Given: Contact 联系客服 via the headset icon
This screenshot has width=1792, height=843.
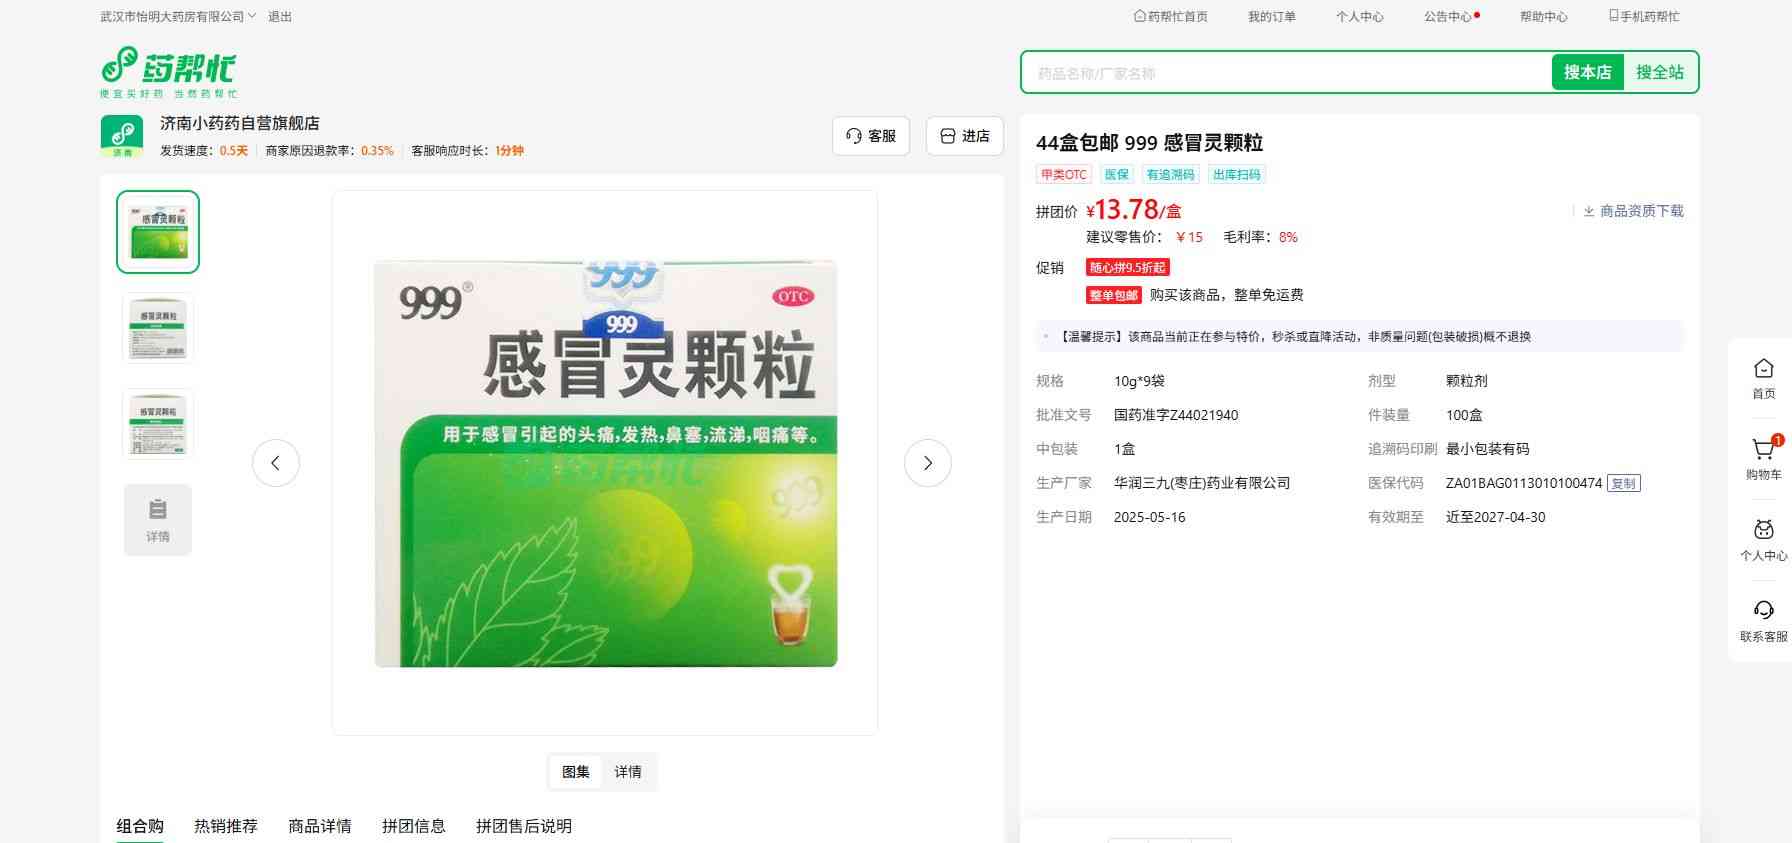Looking at the screenshot, I should pyautogui.click(x=1763, y=612).
